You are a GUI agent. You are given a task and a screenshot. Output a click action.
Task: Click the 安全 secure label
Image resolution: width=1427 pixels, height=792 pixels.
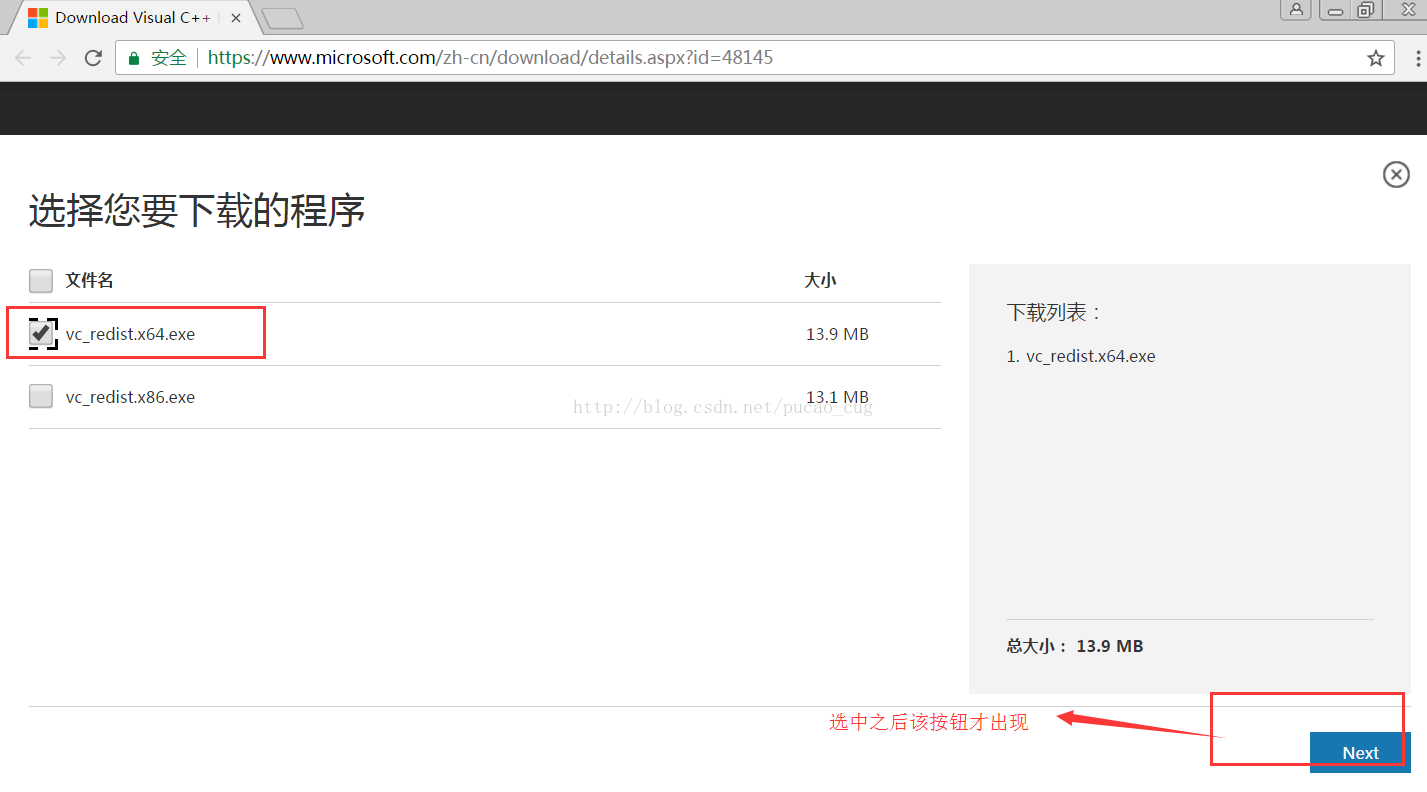click(x=169, y=58)
